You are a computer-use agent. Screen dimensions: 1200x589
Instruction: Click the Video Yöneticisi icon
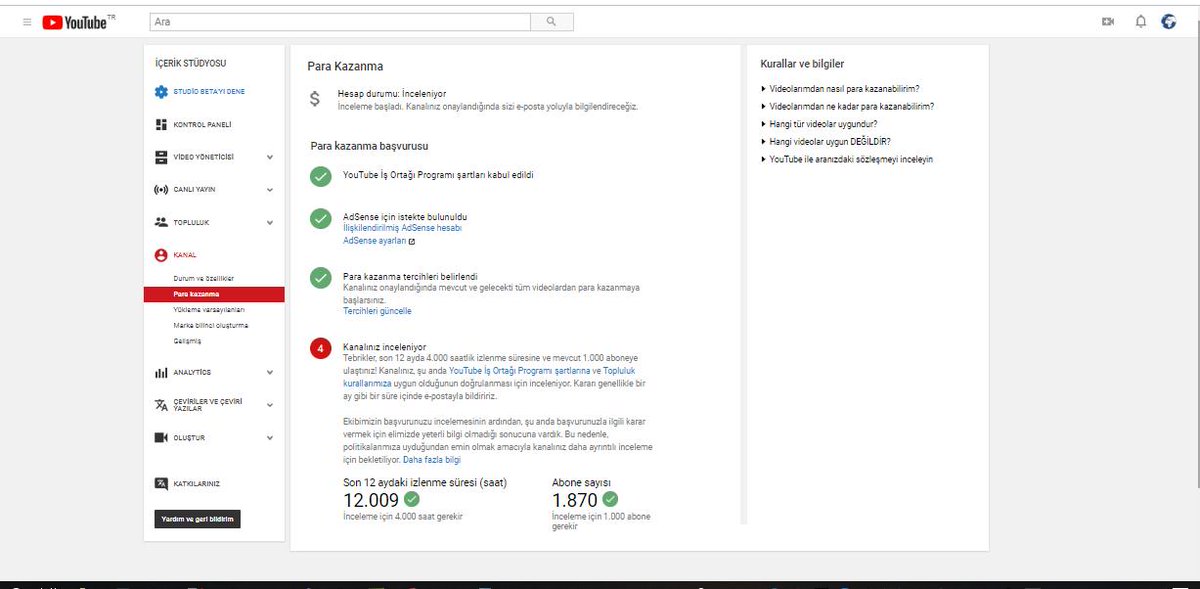point(161,157)
